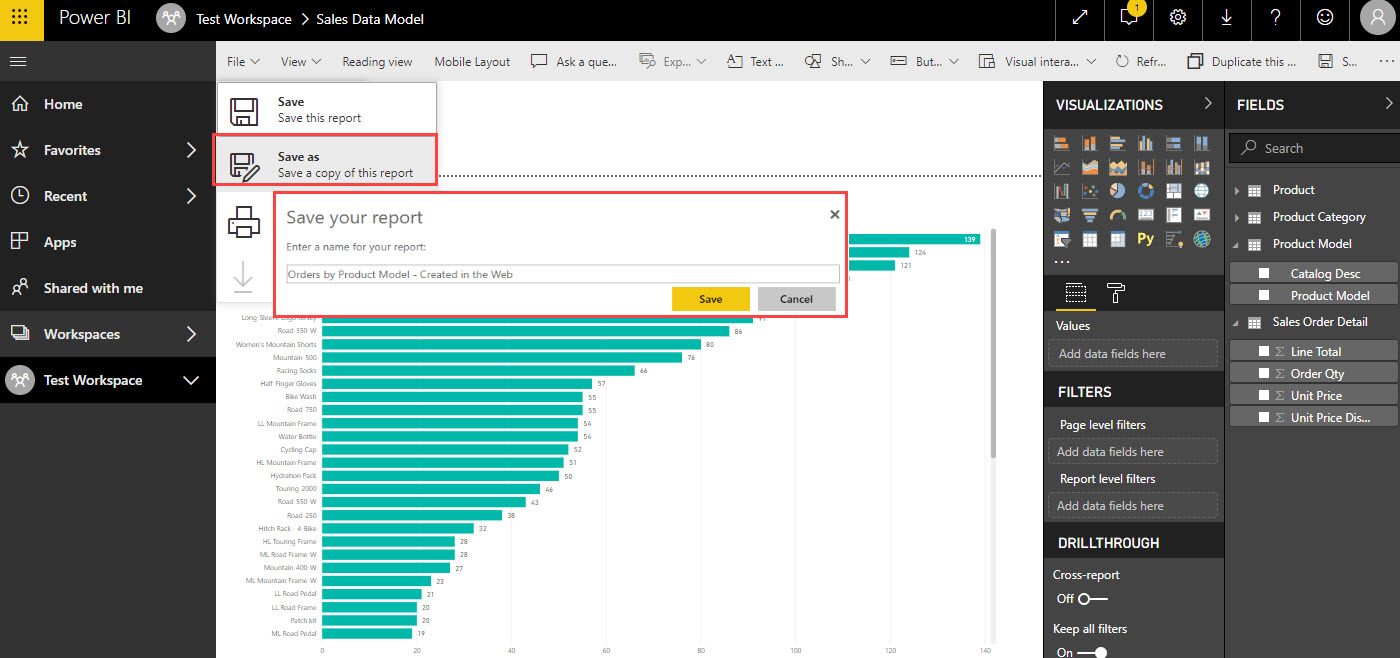Select the line chart visualization
1400x658 pixels.
pos(1062,167)
